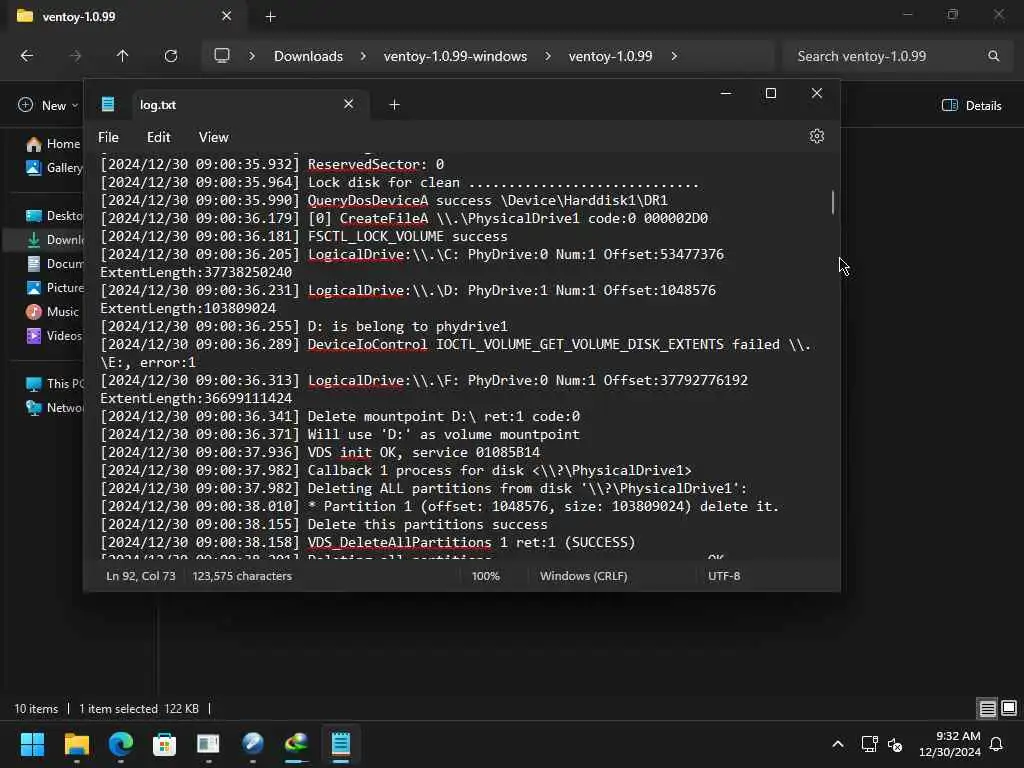
Task: Open the Notepad View menu
Action: (x=214, y=137)
